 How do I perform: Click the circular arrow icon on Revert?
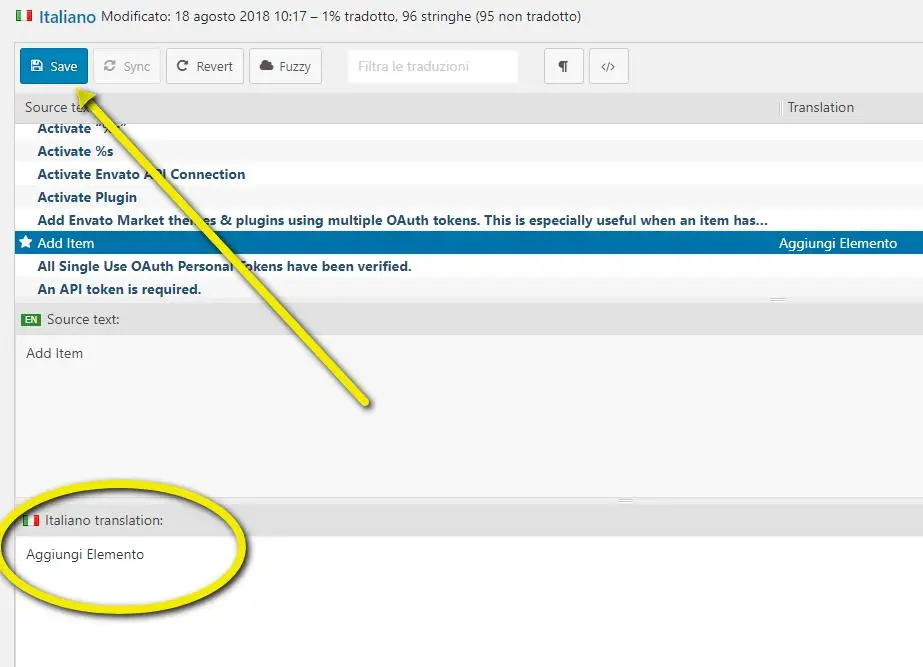pos(182,65)
